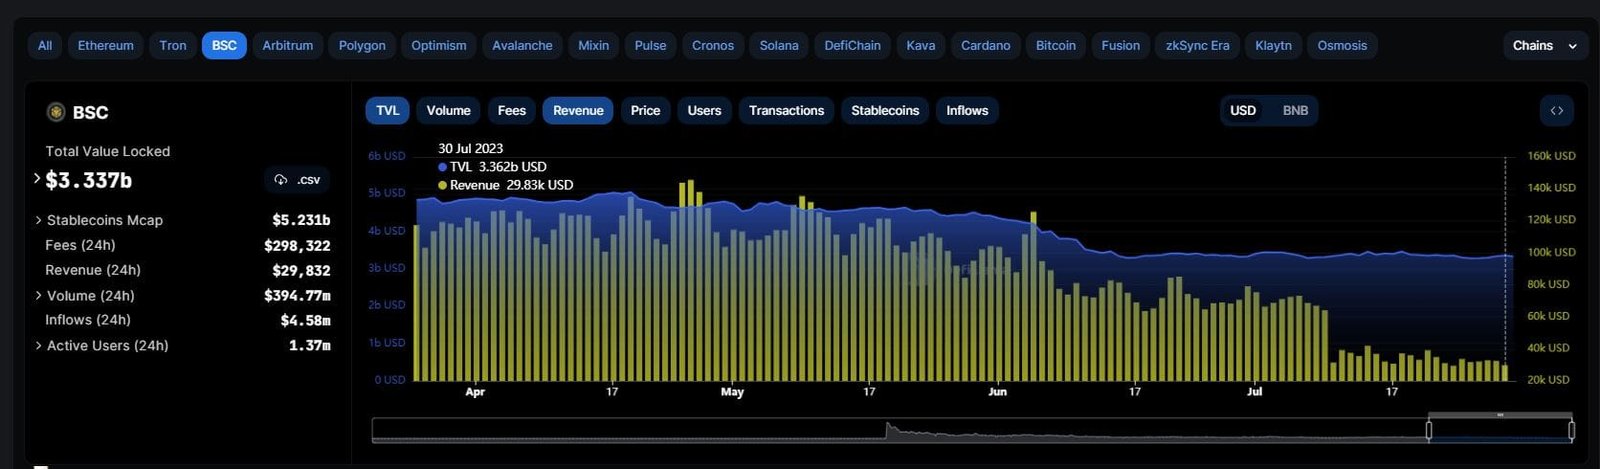Toggle the TVL chart metric

coord(387,110)
